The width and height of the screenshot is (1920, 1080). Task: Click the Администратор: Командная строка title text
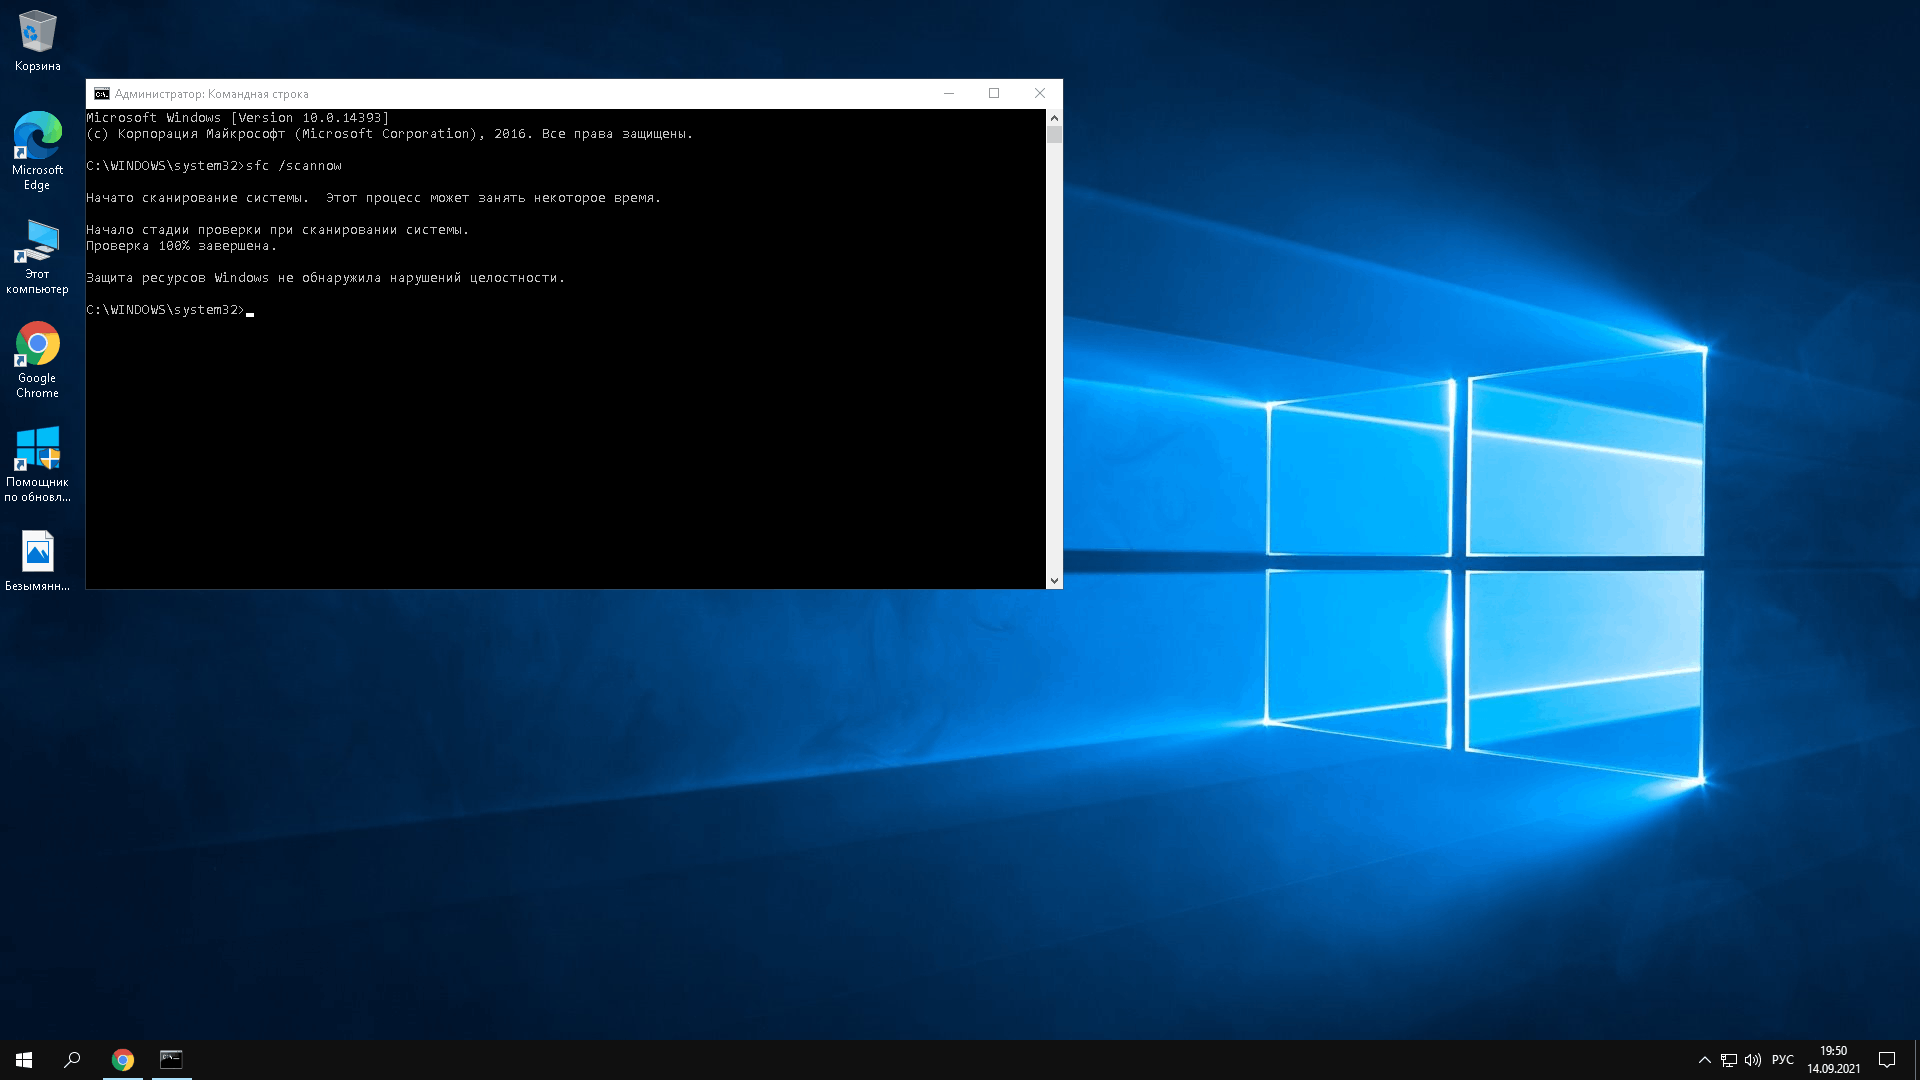click(212, 94)
